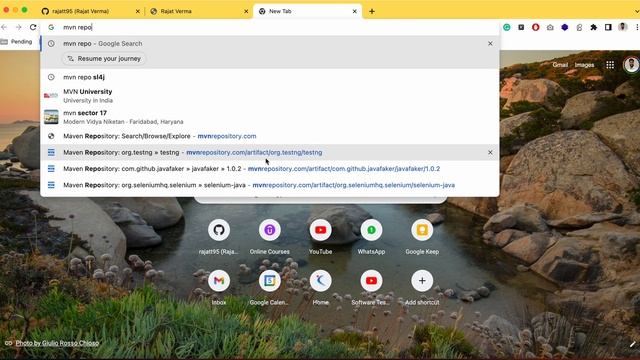This screenshot has height=360, width=640.
Task: Select 'mvn repo - Google Search' suggestion
Action: pyautogui.click(x=269, y=43)
